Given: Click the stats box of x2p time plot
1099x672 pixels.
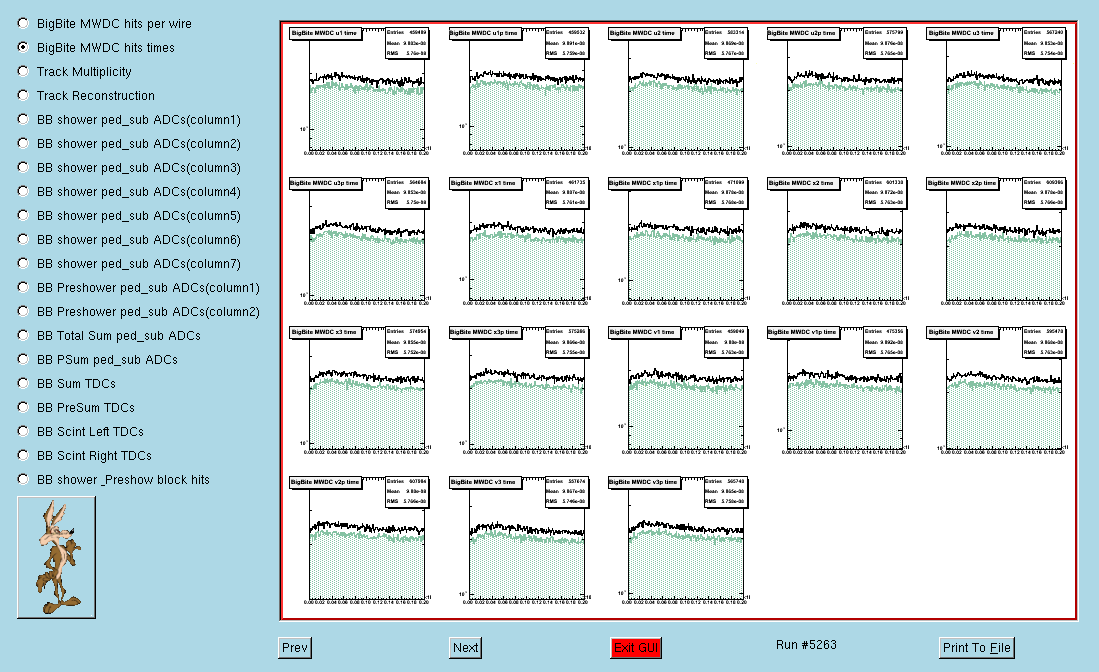Looking at the screenshot, I should pyautogui.click(x=1043, y=193).
